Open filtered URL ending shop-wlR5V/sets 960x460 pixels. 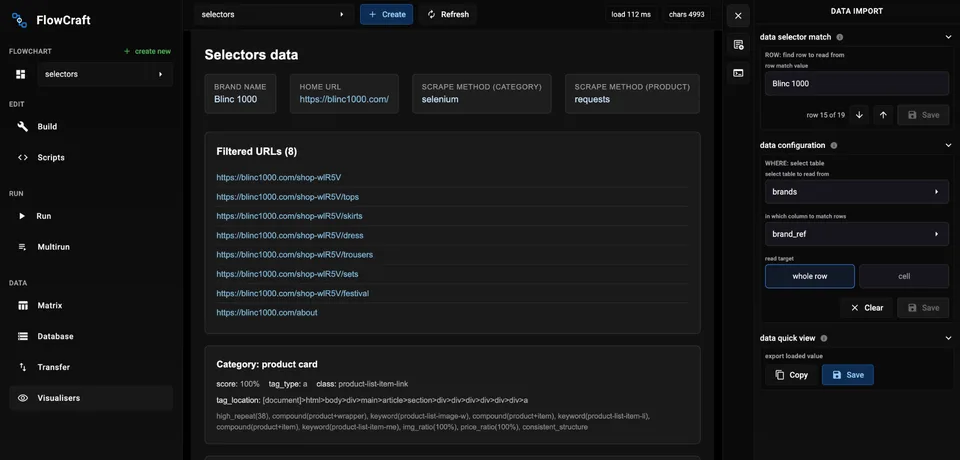[x=288, y=274]
